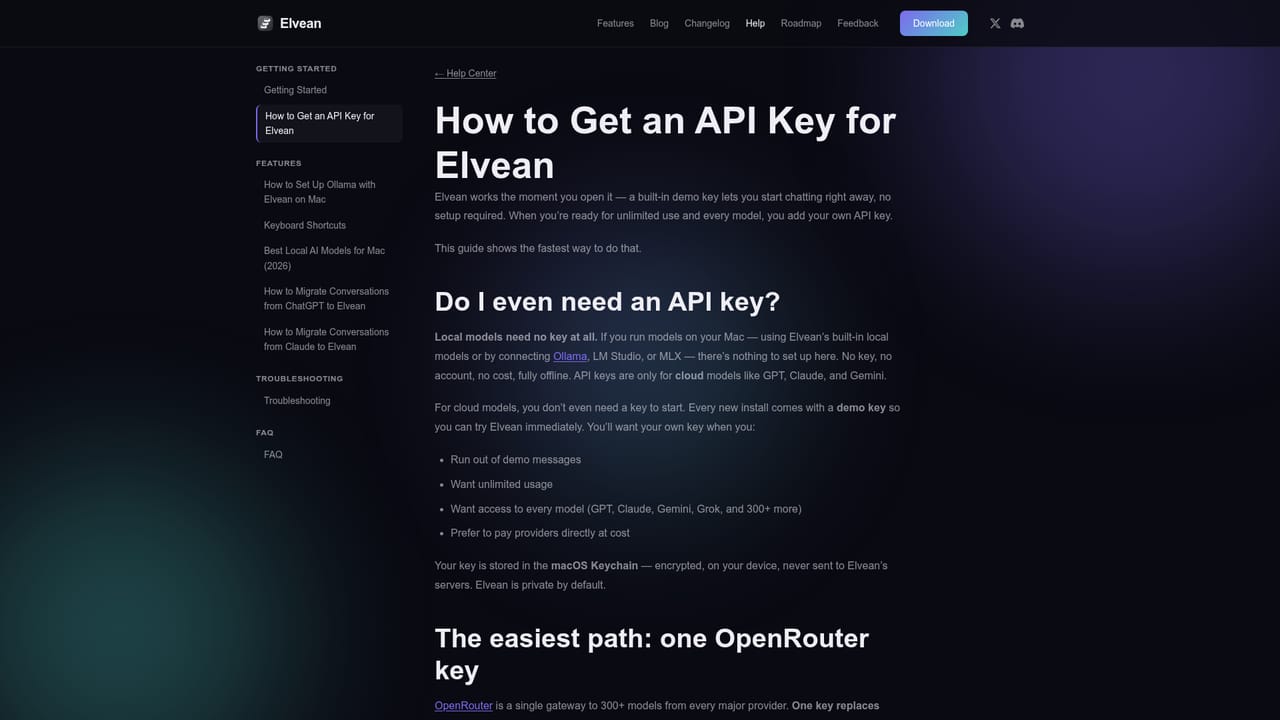Open the Features nav item
The height and width of the screenshot is (720, 1280).
click(x=615, y=23)
